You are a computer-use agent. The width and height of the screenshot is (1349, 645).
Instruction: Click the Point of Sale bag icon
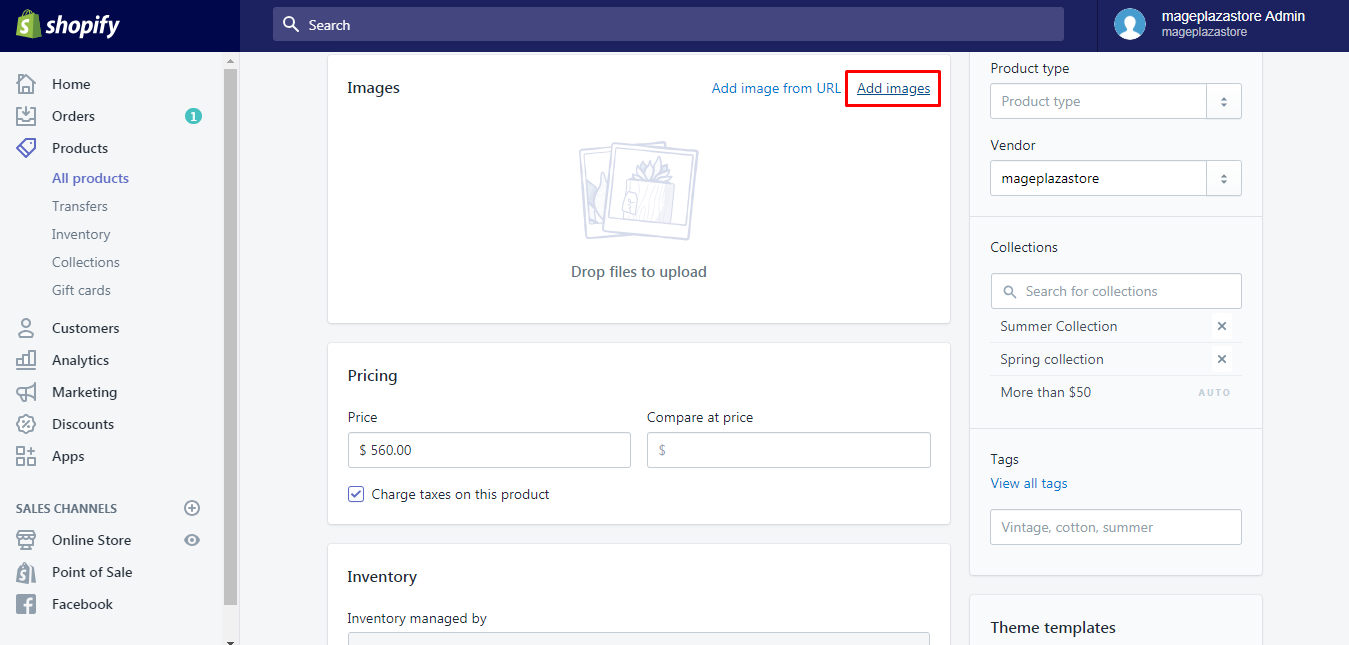(x=26, y=572)
